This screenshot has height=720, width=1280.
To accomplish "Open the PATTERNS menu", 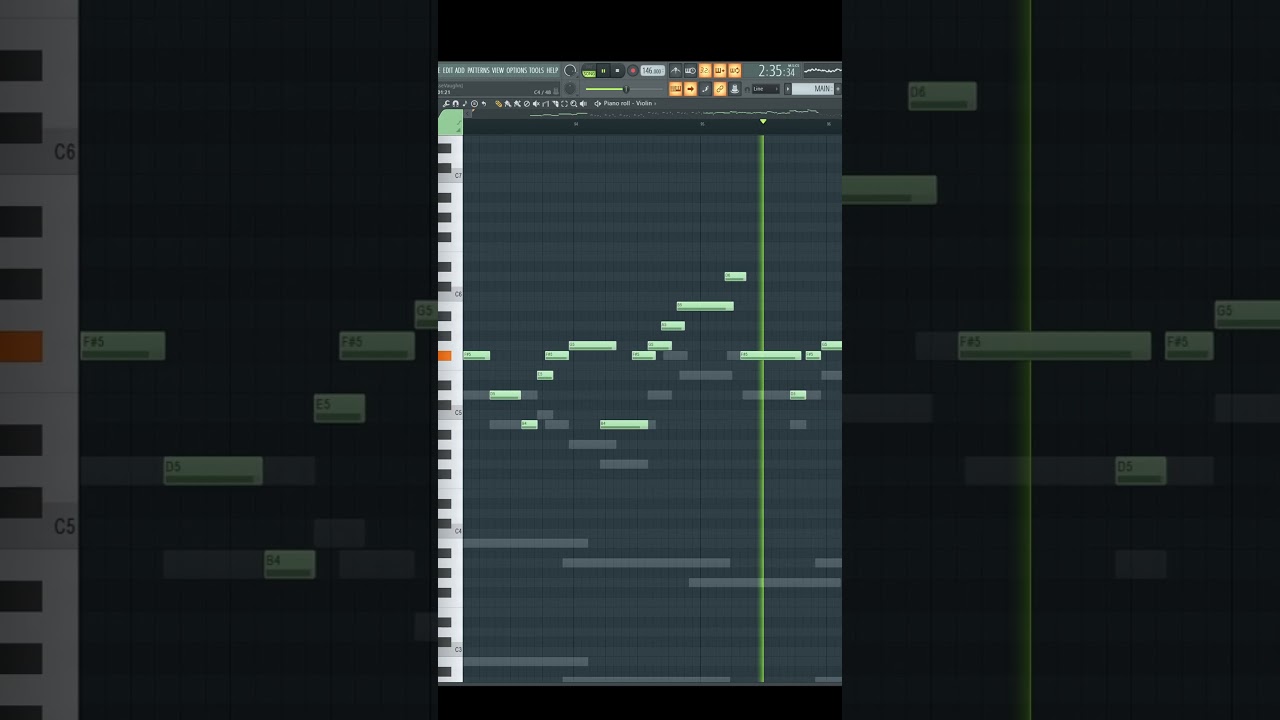I will pyautogui.click(x=478, y=70).
